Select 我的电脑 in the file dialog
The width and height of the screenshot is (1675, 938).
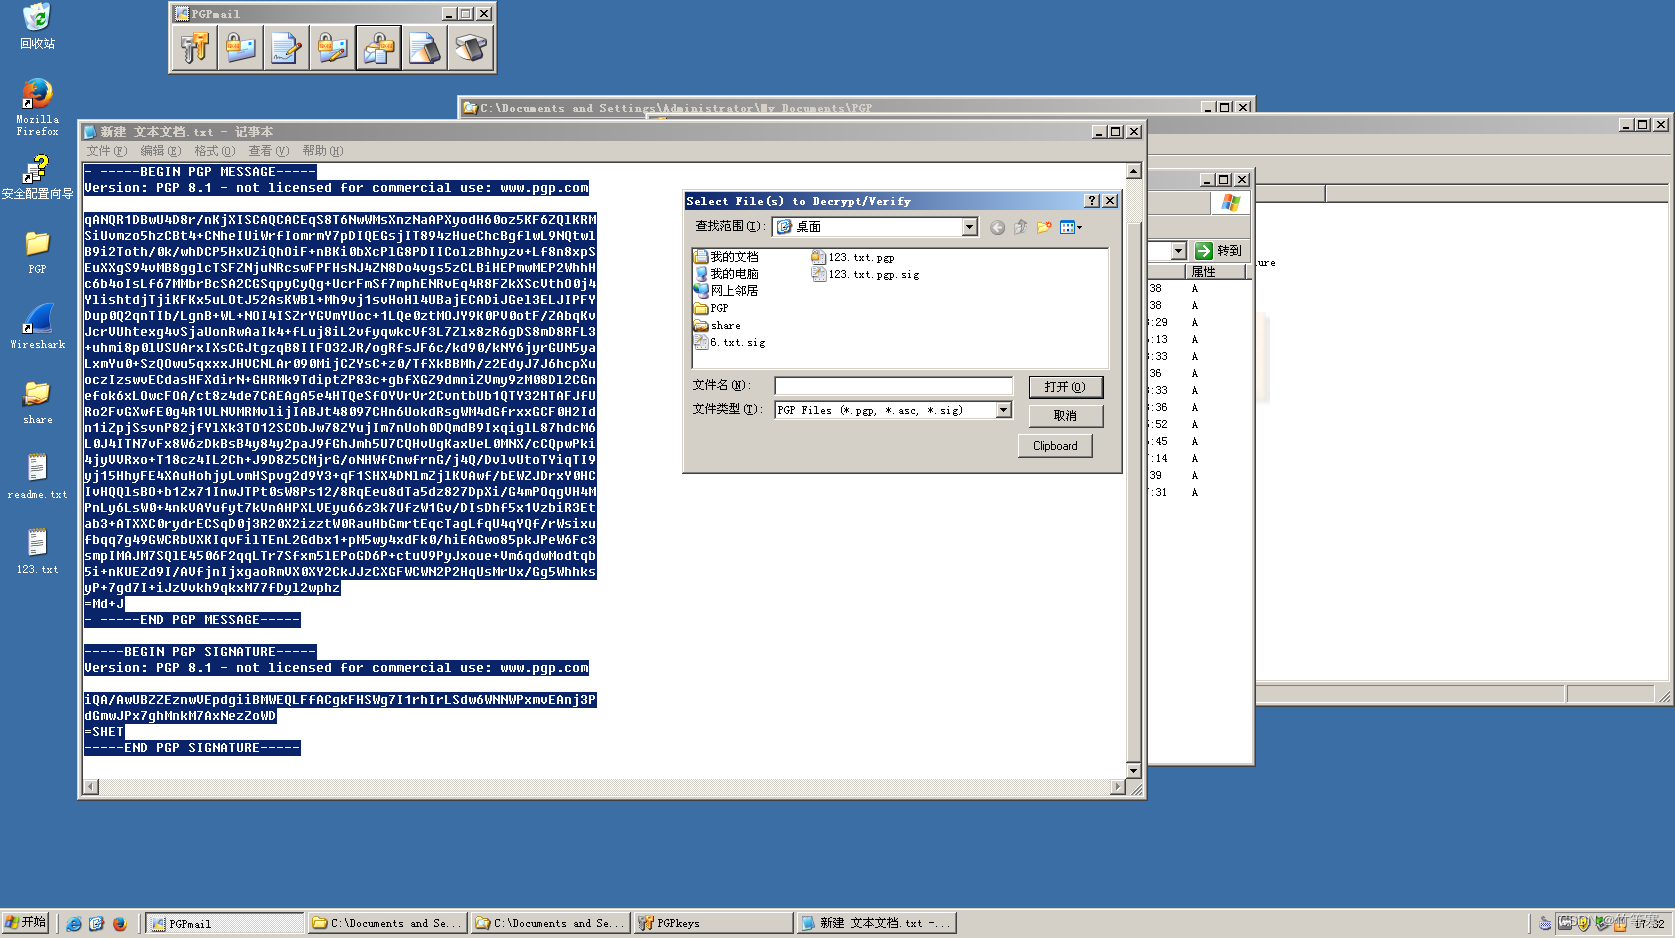pyautogui.click(x=726, y=274)
